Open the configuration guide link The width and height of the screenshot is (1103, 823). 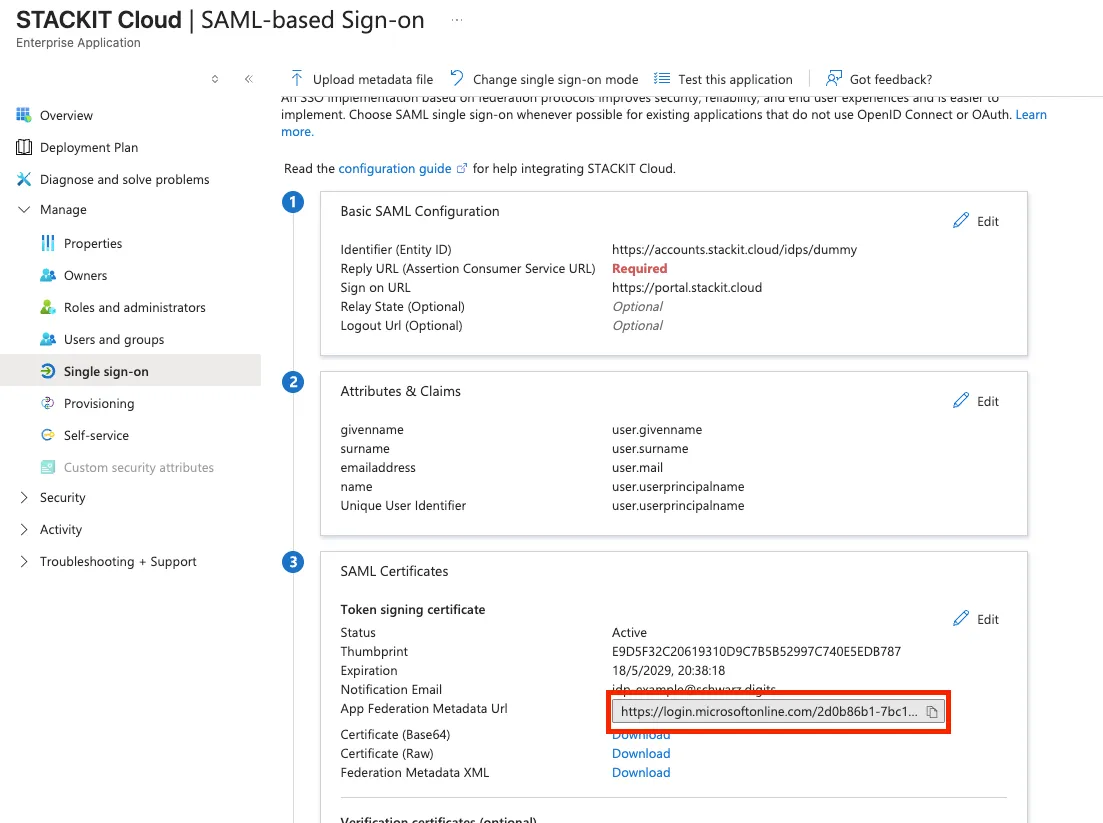pyautogui.click(x=395, y=169)
